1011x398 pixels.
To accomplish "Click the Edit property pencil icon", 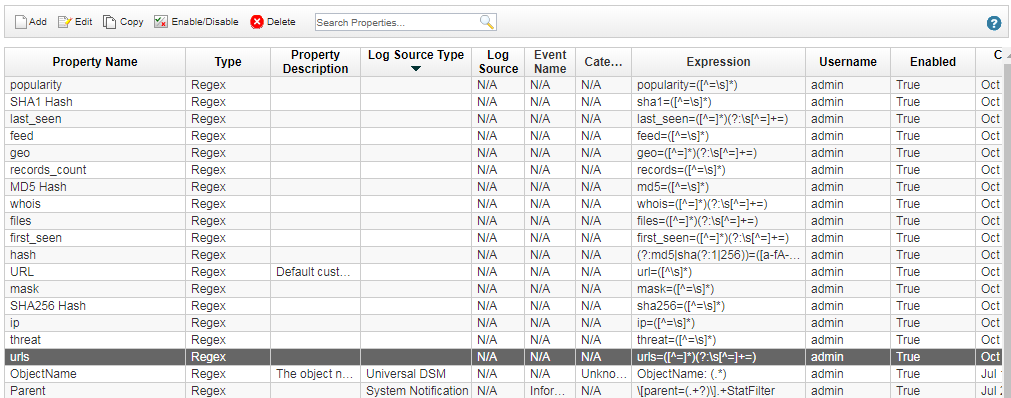I will point(64,22).
